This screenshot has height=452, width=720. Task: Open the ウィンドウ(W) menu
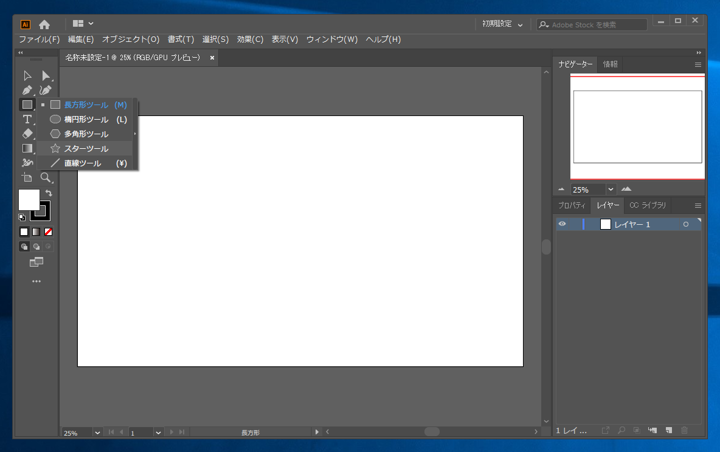coord(332,40)
